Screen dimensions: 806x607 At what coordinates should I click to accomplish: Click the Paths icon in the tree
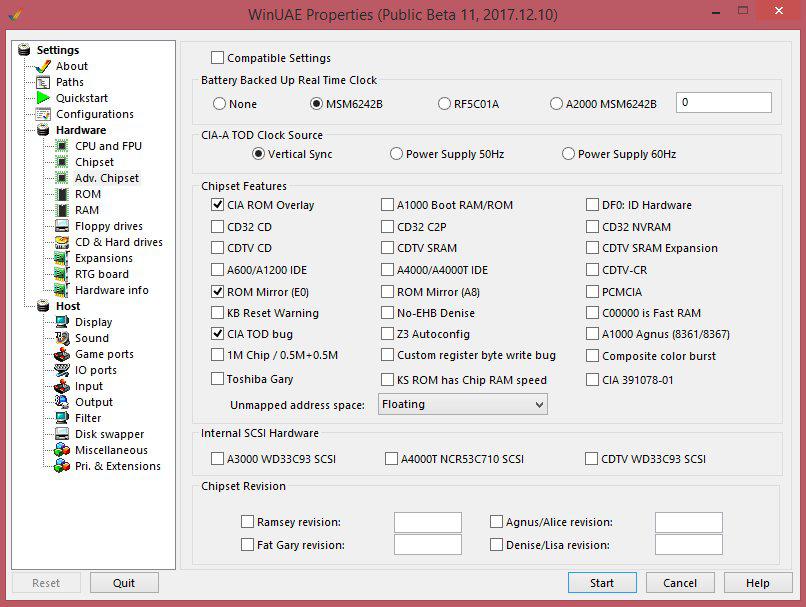click(43, 82)
